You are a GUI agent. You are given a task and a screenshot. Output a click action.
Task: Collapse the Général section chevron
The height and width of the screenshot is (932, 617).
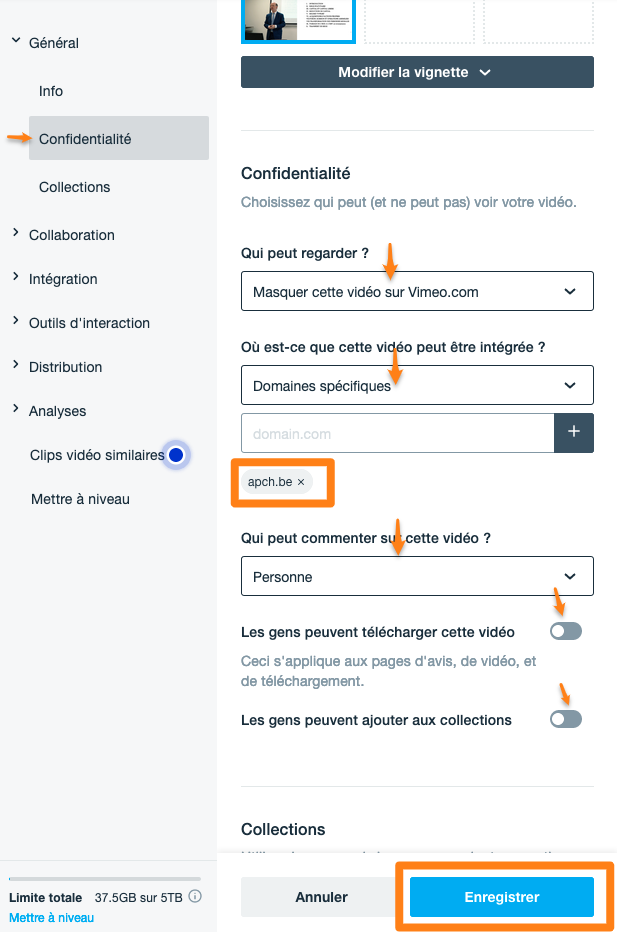[x=16, y=40]
